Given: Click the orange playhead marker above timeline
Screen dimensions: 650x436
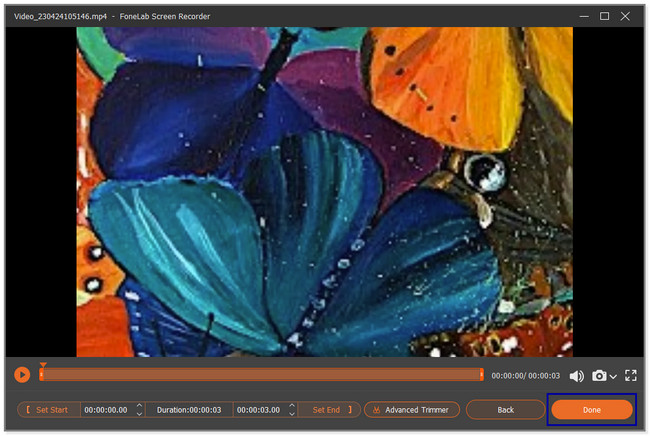Looking at the screenshot, I should [43, 365].
